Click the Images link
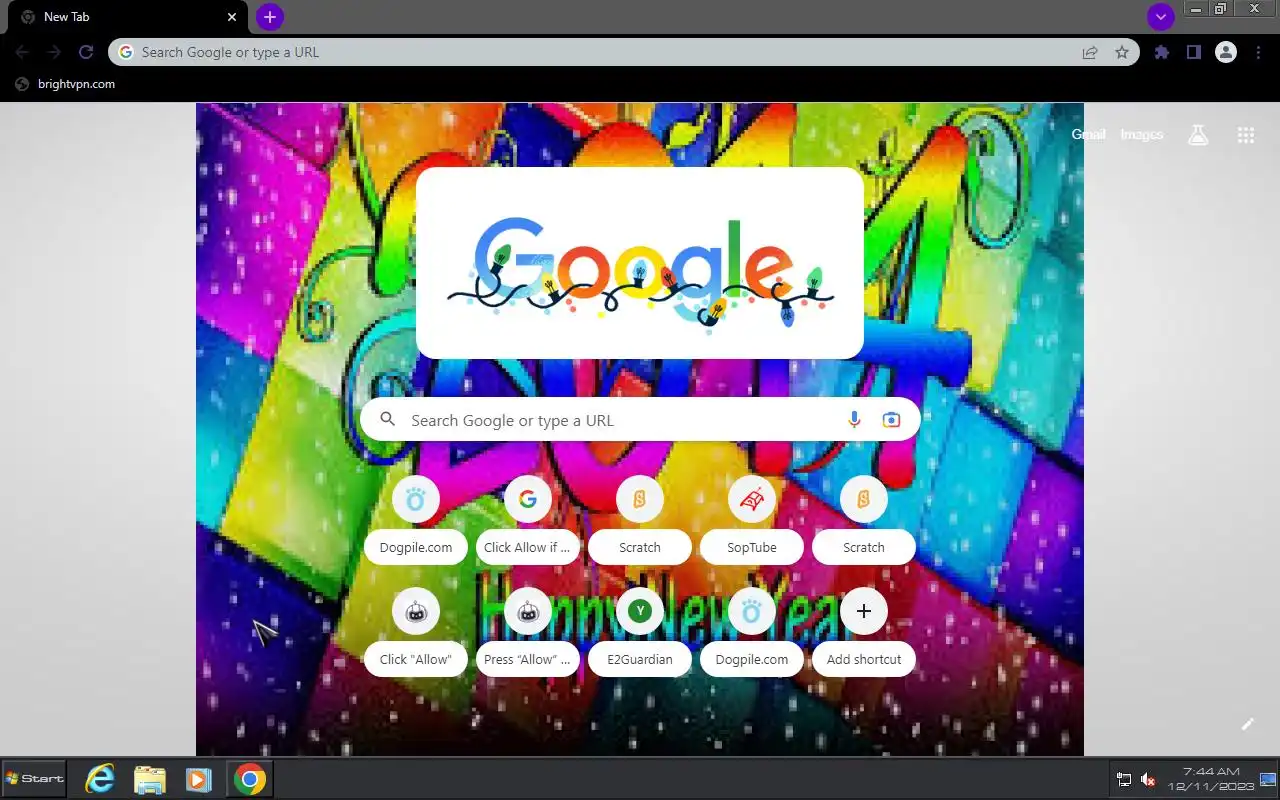The width and height of the screenshot is (1280, 800). [x=1141, y=134]
